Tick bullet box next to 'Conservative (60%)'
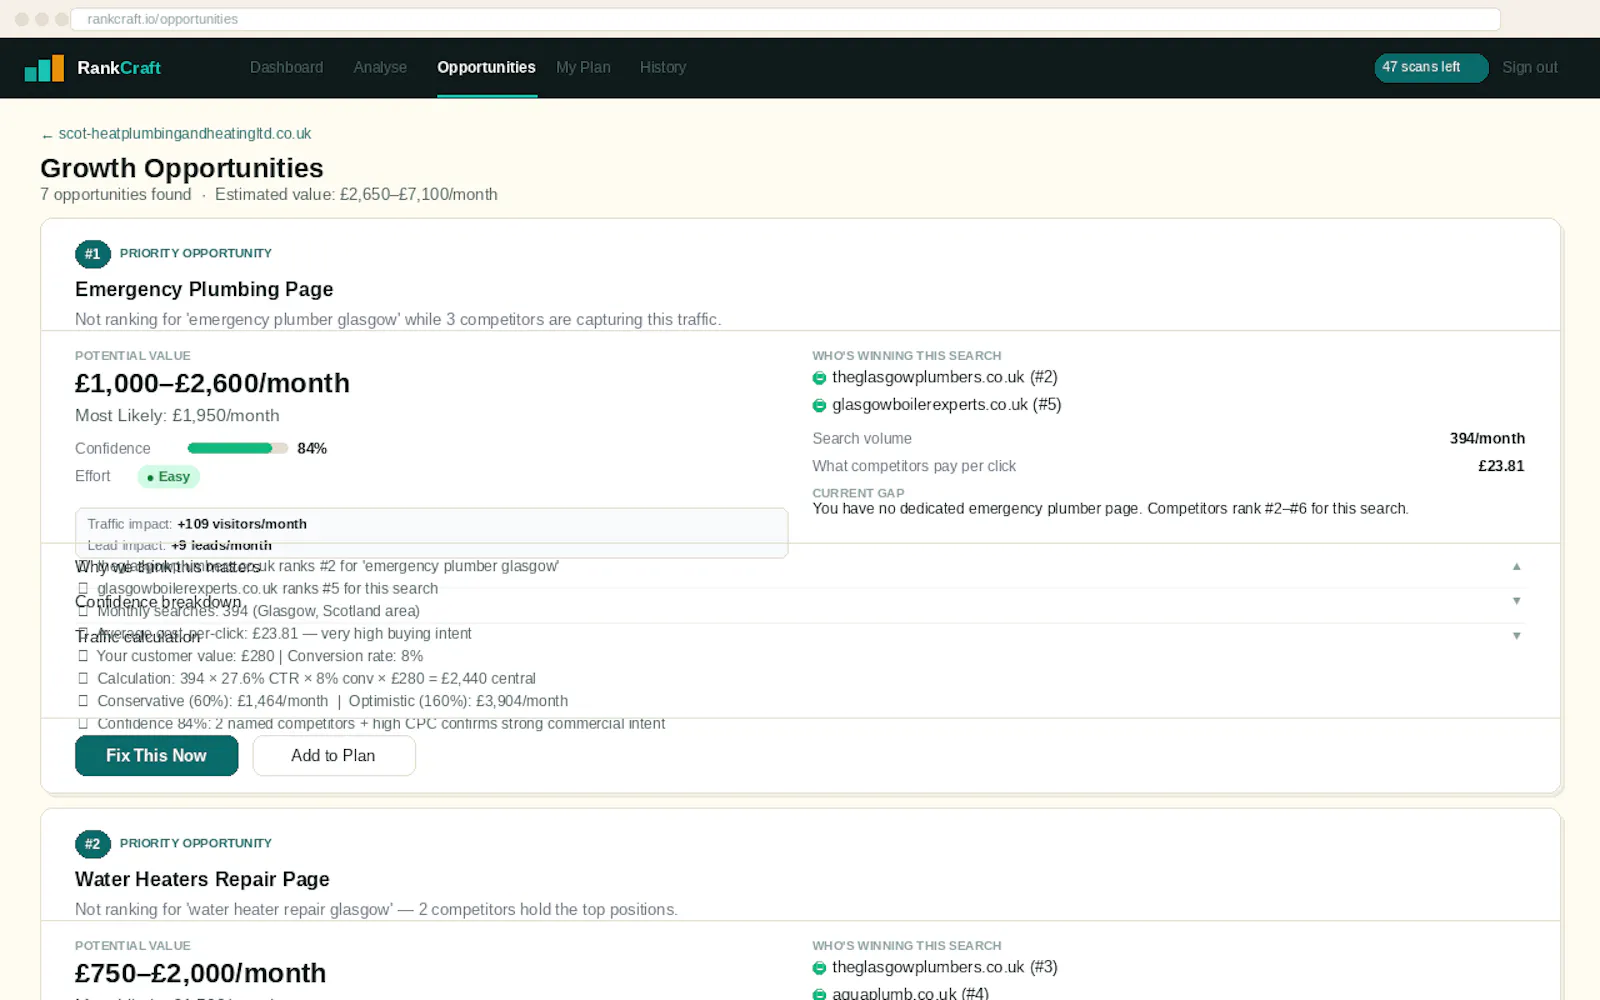 83,701
